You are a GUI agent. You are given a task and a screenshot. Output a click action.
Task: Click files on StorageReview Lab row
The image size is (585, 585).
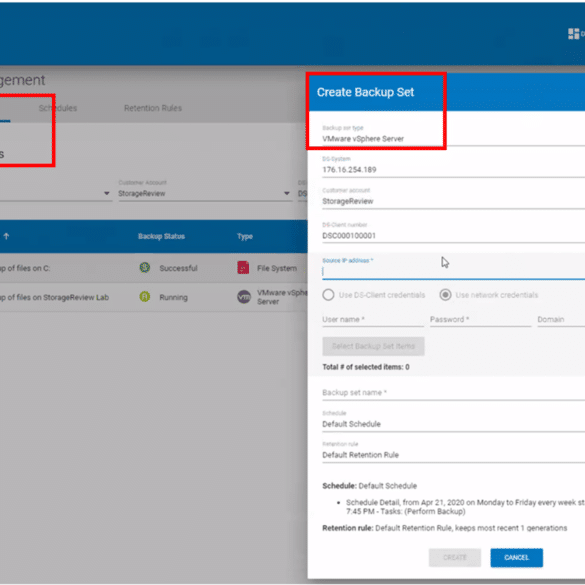click(x=154, y=297)
